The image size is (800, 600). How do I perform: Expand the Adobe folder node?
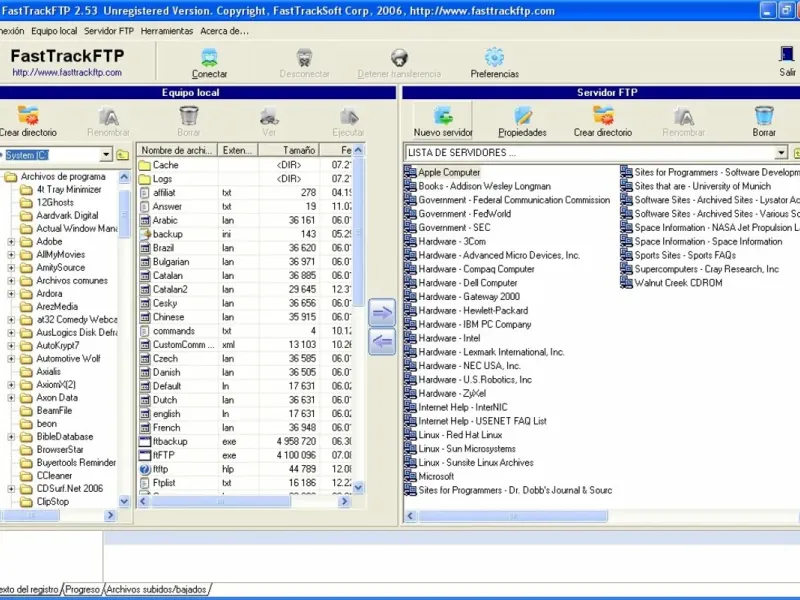[11, 242]
